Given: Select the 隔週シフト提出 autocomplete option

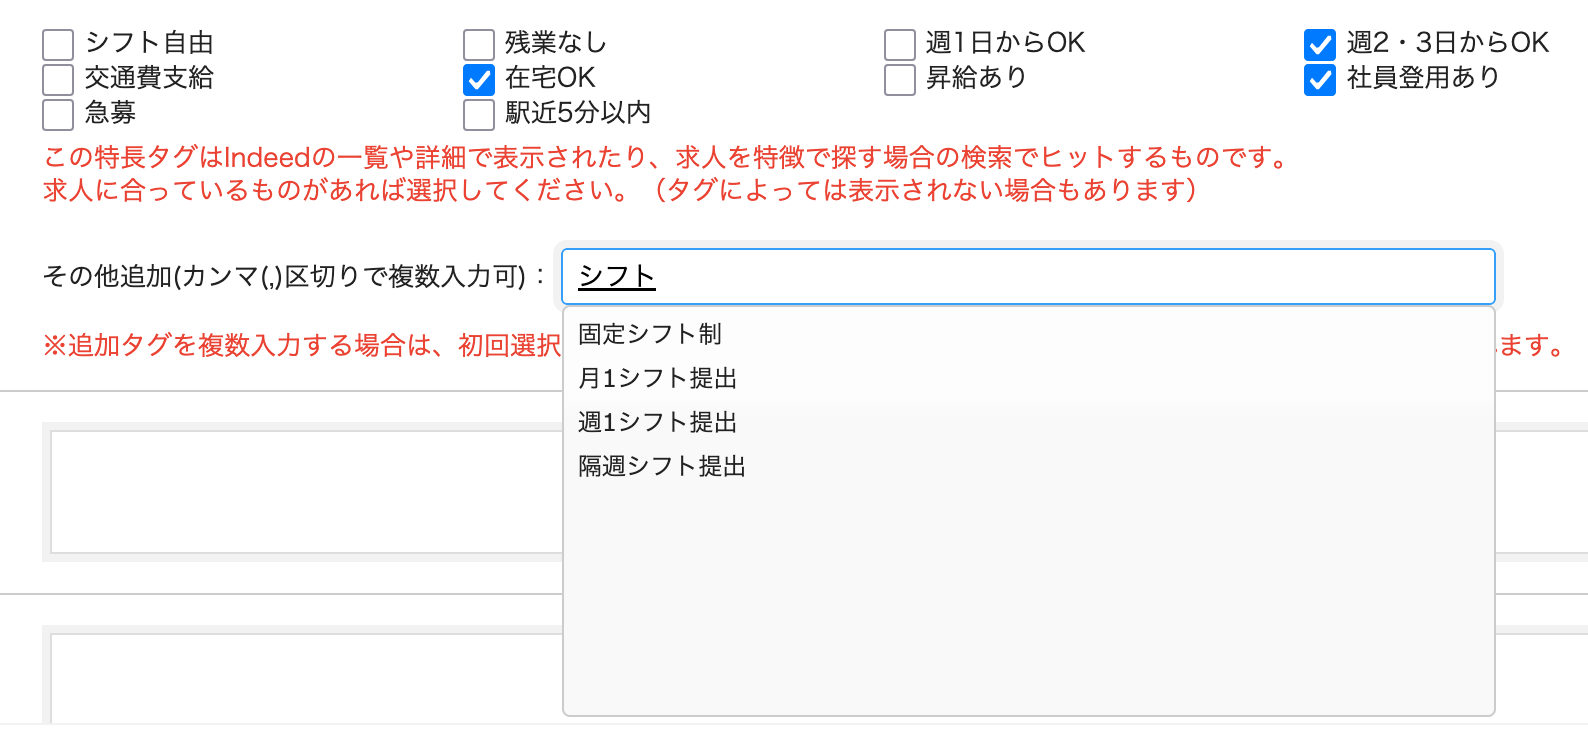Looking at the screenshot, I should coord(662,466).
